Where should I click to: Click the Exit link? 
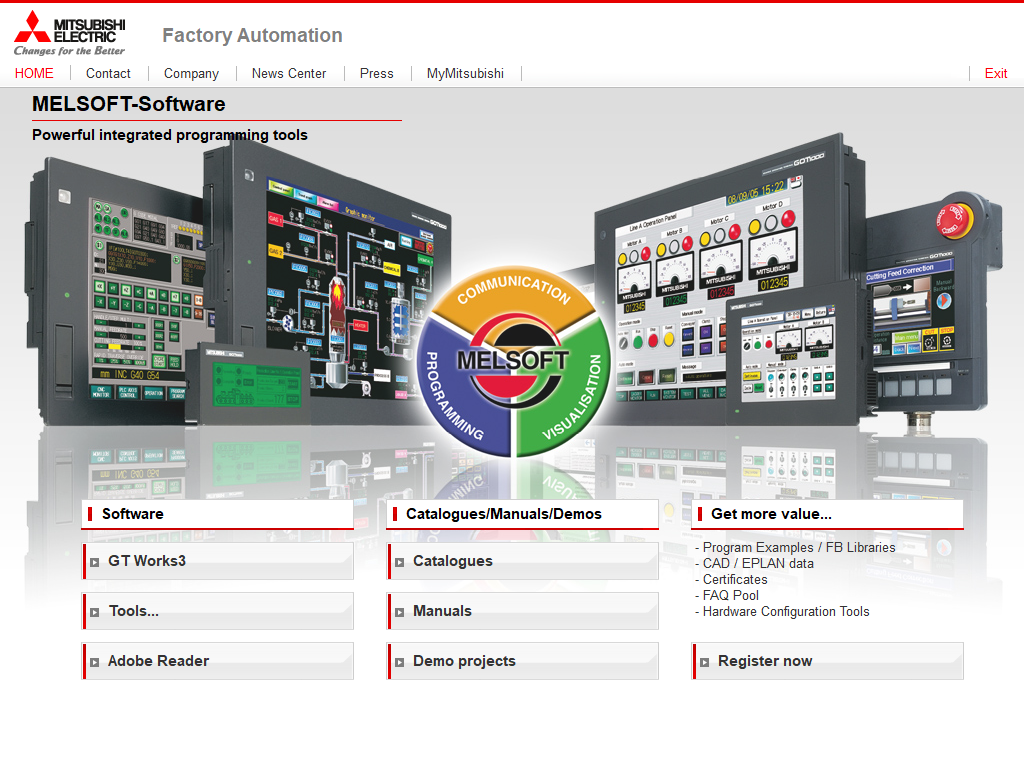click(996, 73)
